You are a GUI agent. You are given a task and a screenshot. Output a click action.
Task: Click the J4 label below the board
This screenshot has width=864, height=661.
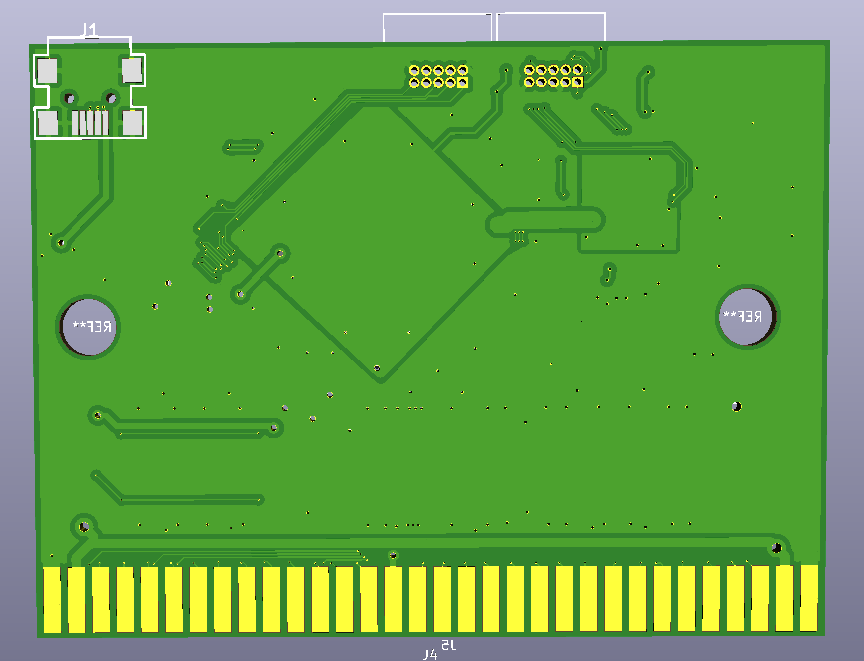(x=430, y=654)
